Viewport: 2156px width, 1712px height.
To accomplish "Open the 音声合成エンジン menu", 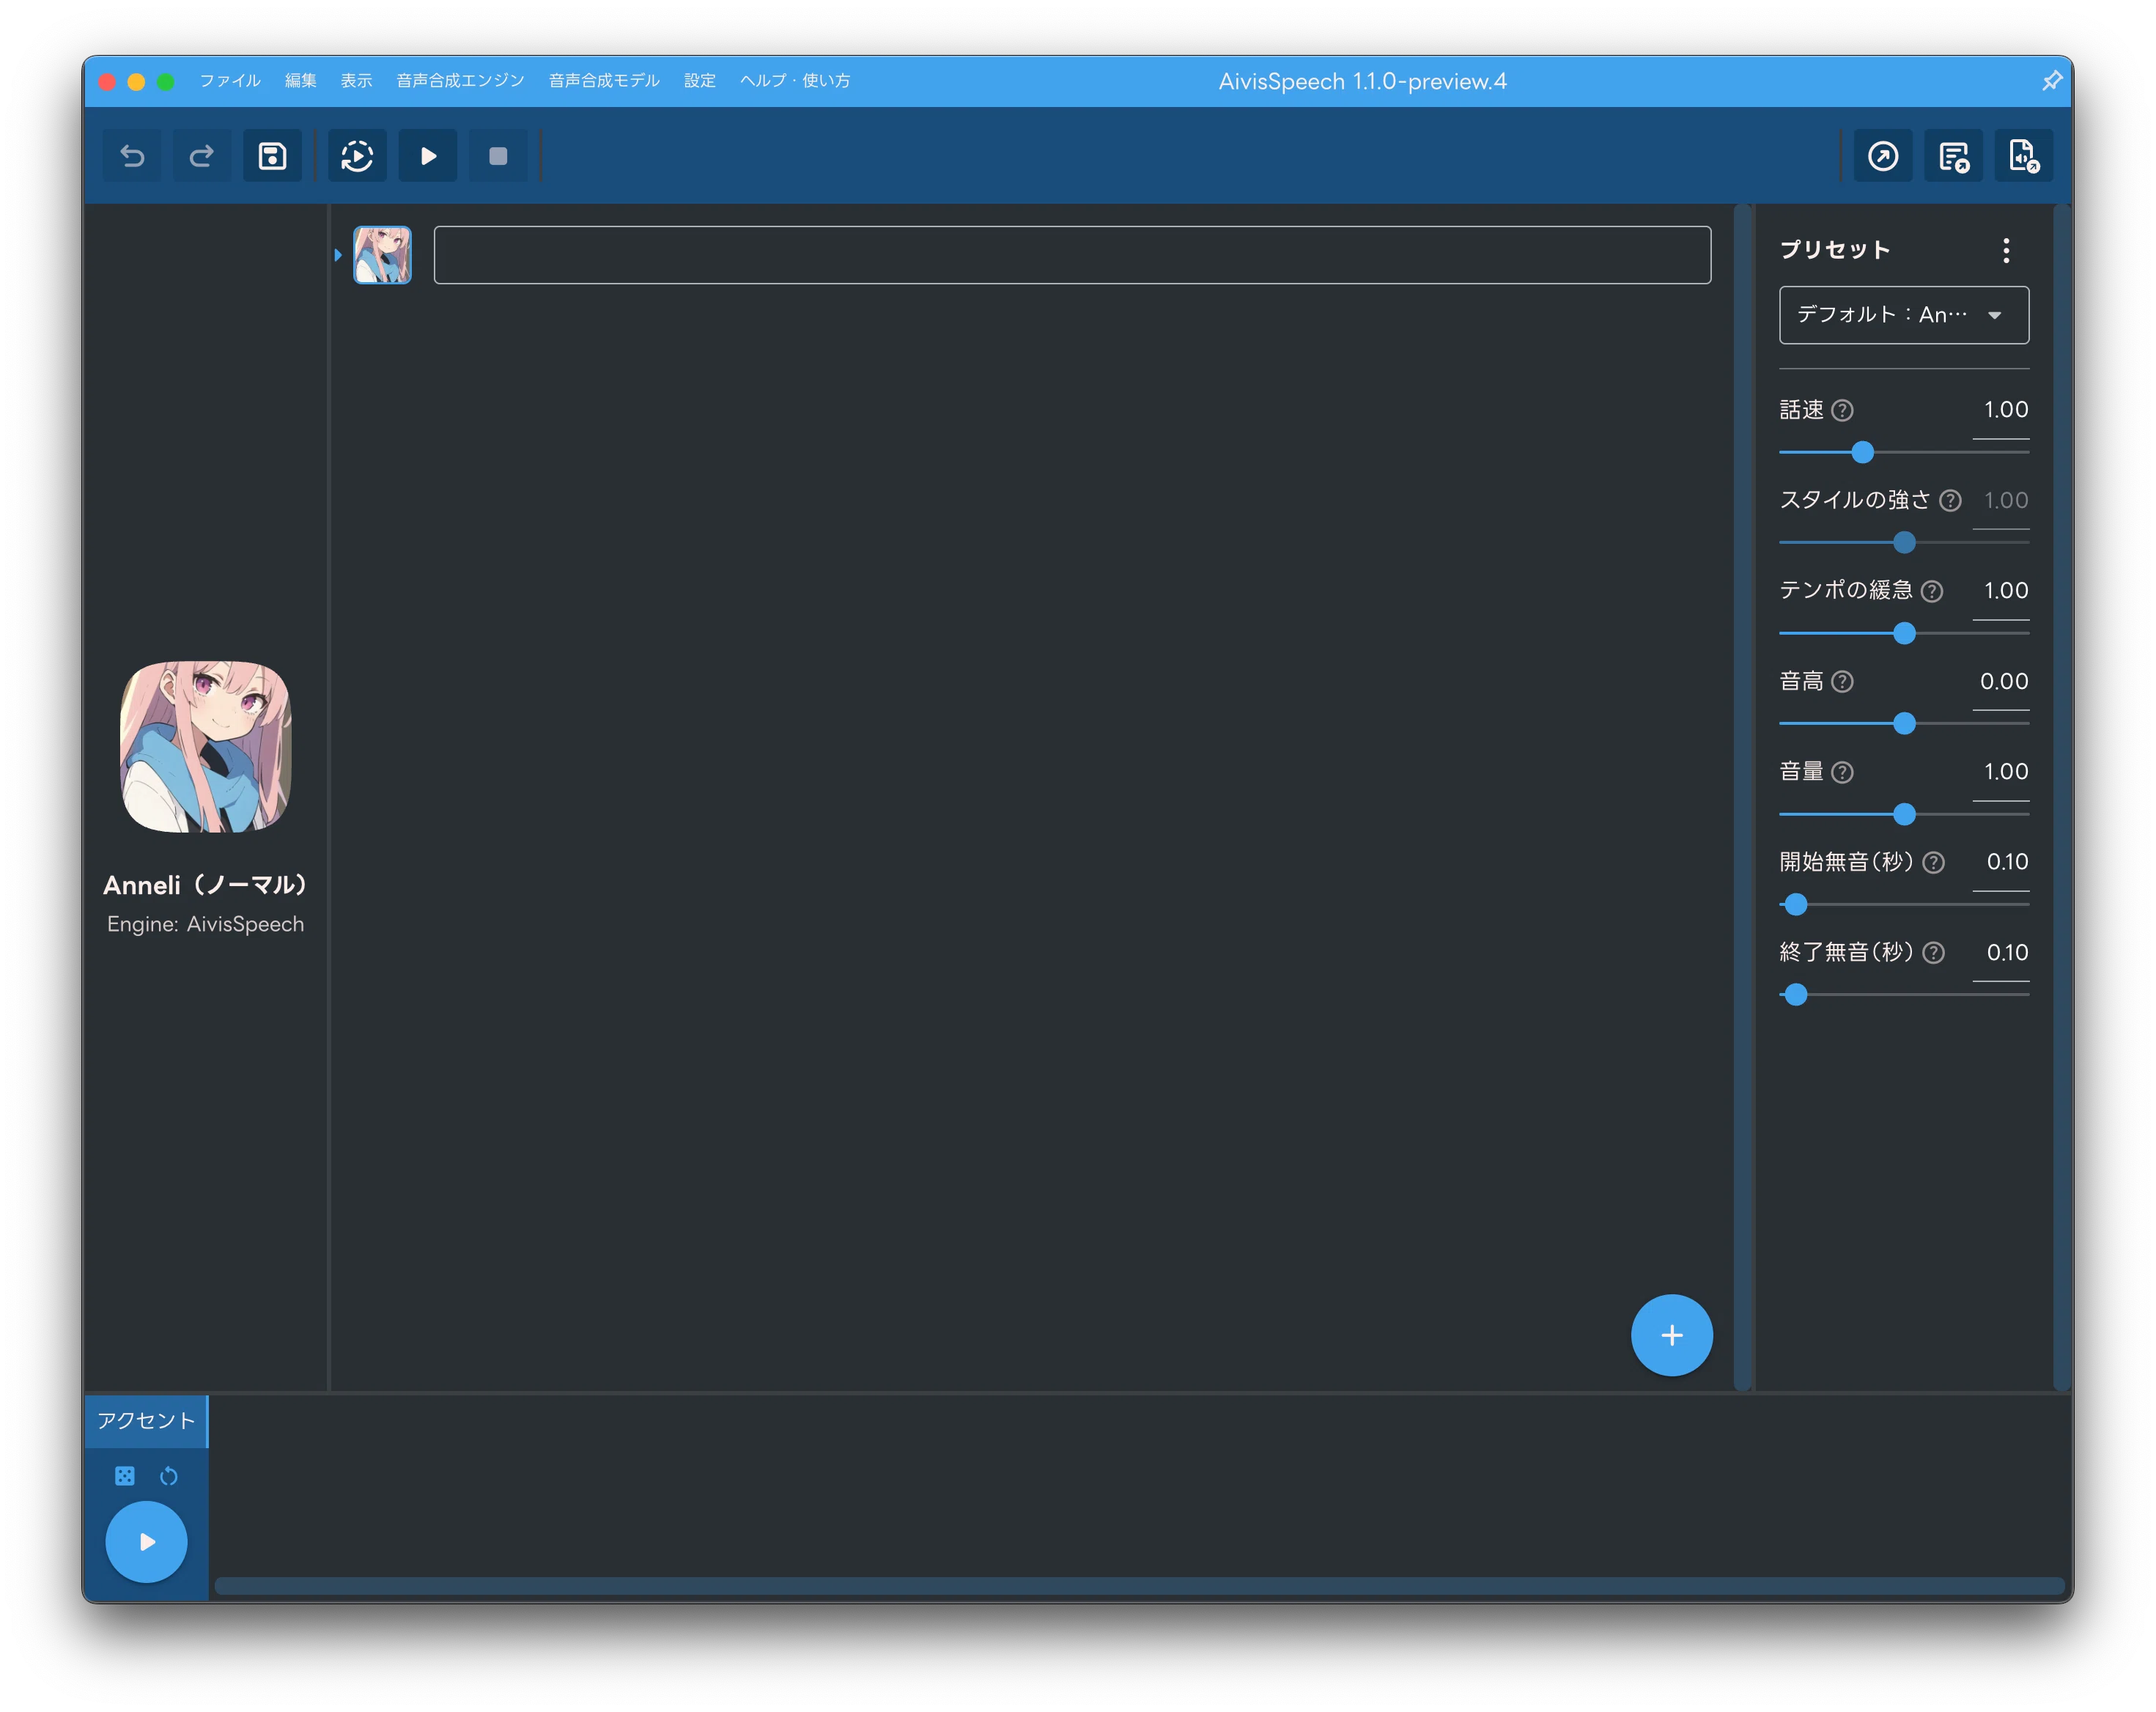I will pyautogui.click(x=460, y=81).
